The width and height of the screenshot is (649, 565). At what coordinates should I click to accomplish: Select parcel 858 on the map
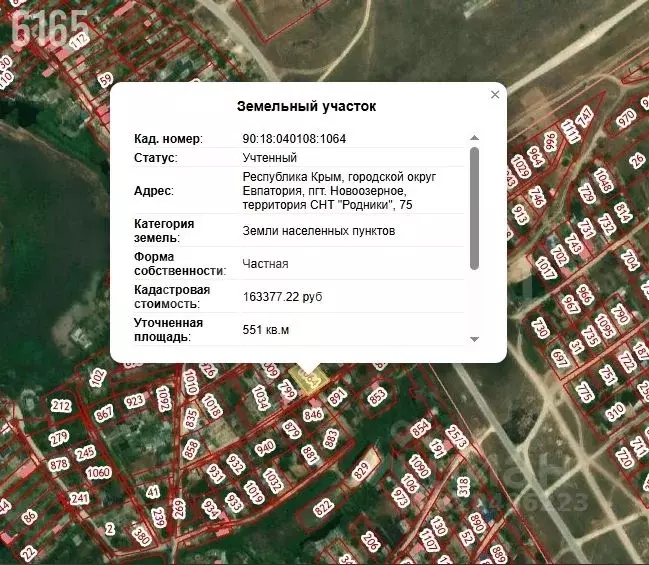pos(191,449)
